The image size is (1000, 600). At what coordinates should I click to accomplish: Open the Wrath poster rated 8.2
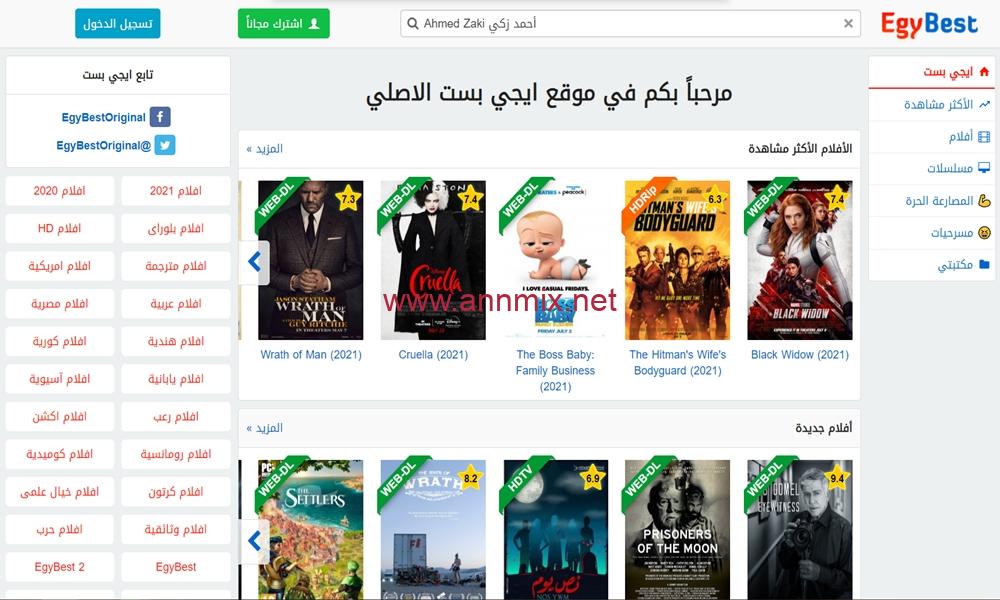(433, 529)
